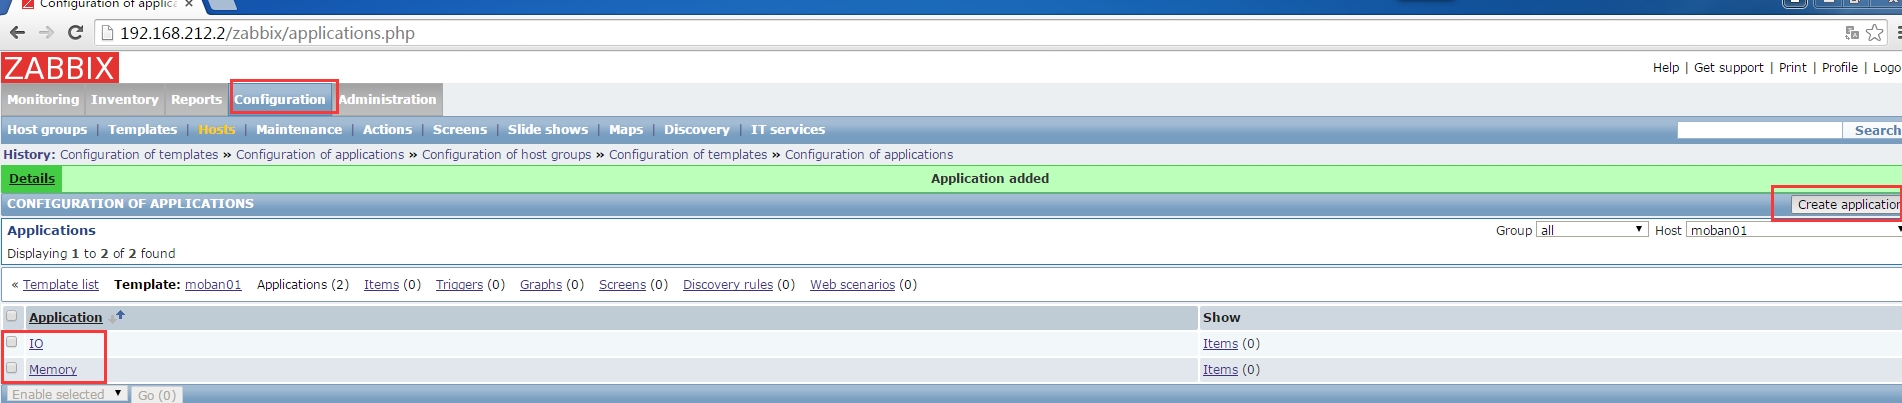The image size is (1902, 403).
Task: Open the Host dropdown showing moban01
Action: click(1794, 230)
